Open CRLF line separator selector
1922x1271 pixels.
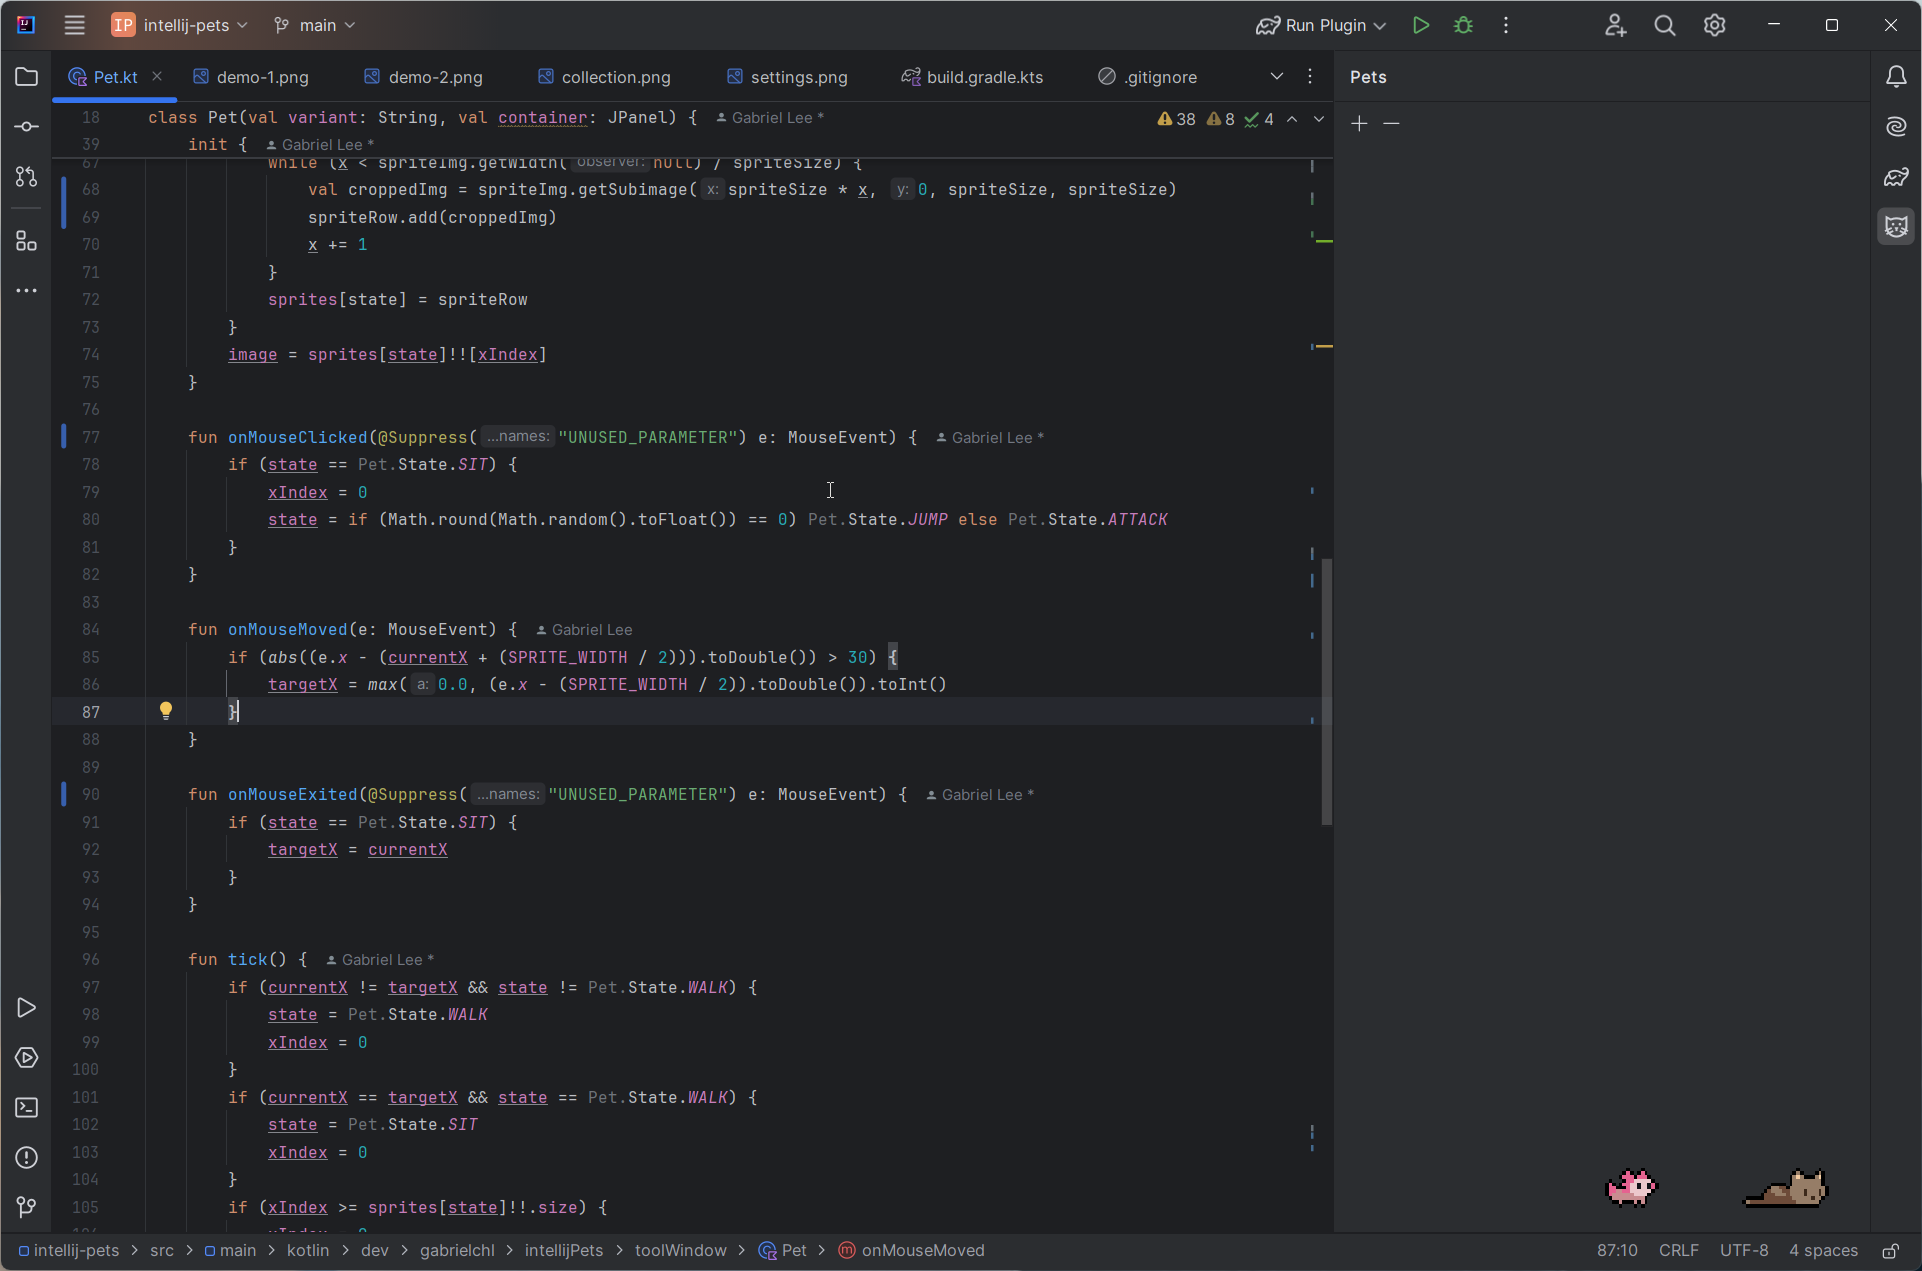click(1679, 1251)
